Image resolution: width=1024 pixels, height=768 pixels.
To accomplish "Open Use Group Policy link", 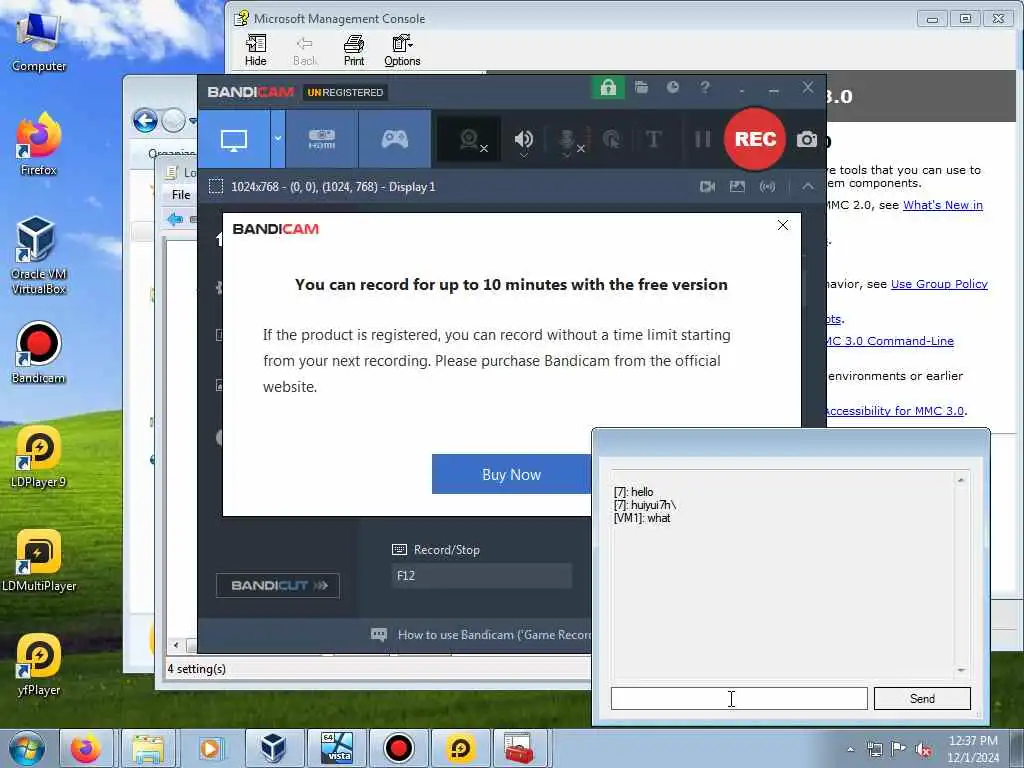I will (x=939, y=284).
